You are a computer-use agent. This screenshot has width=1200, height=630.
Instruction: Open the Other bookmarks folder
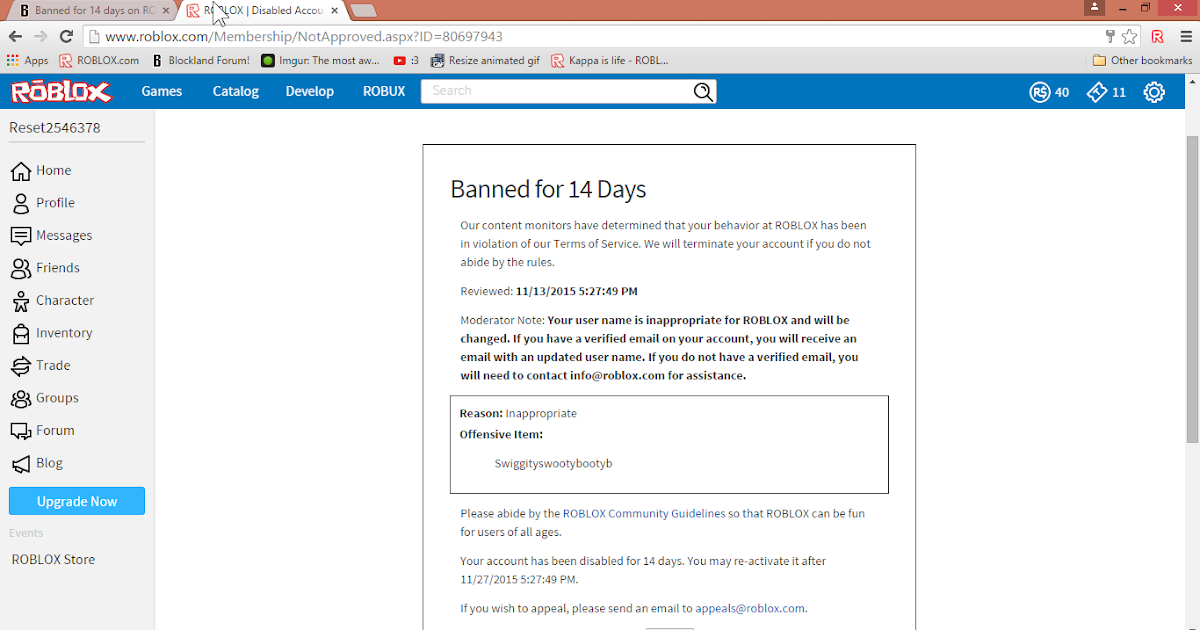pos(1142,60)
